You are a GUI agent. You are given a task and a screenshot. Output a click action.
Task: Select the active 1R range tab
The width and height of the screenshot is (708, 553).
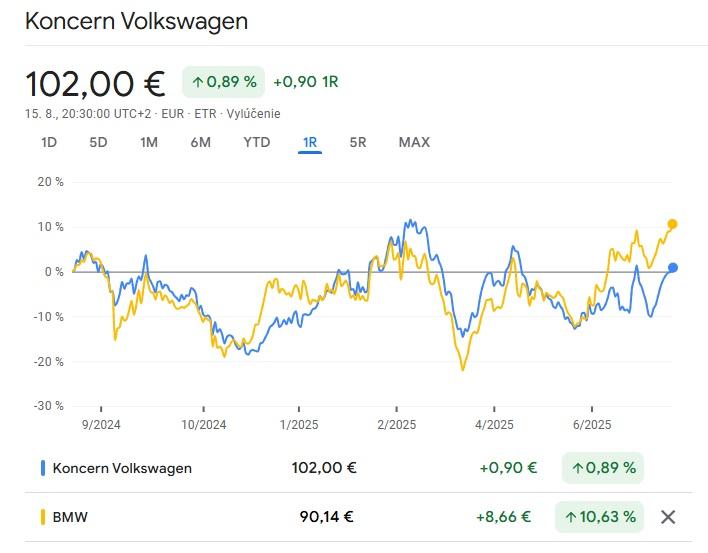click(309, 142)
